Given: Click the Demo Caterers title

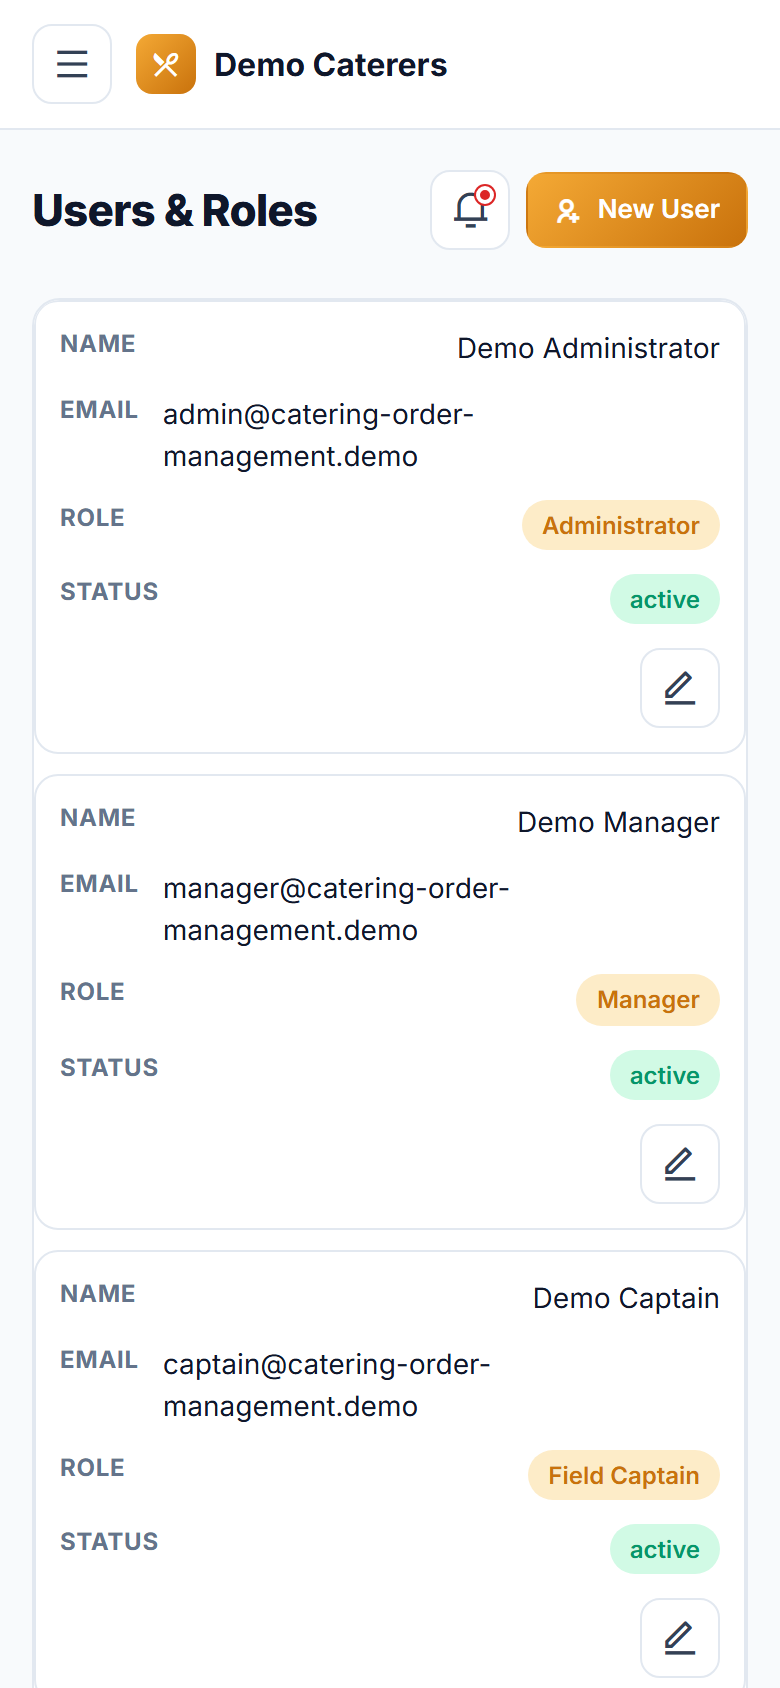Looking at the screenshot, I should pyautogui.click(x=331, y=65).
